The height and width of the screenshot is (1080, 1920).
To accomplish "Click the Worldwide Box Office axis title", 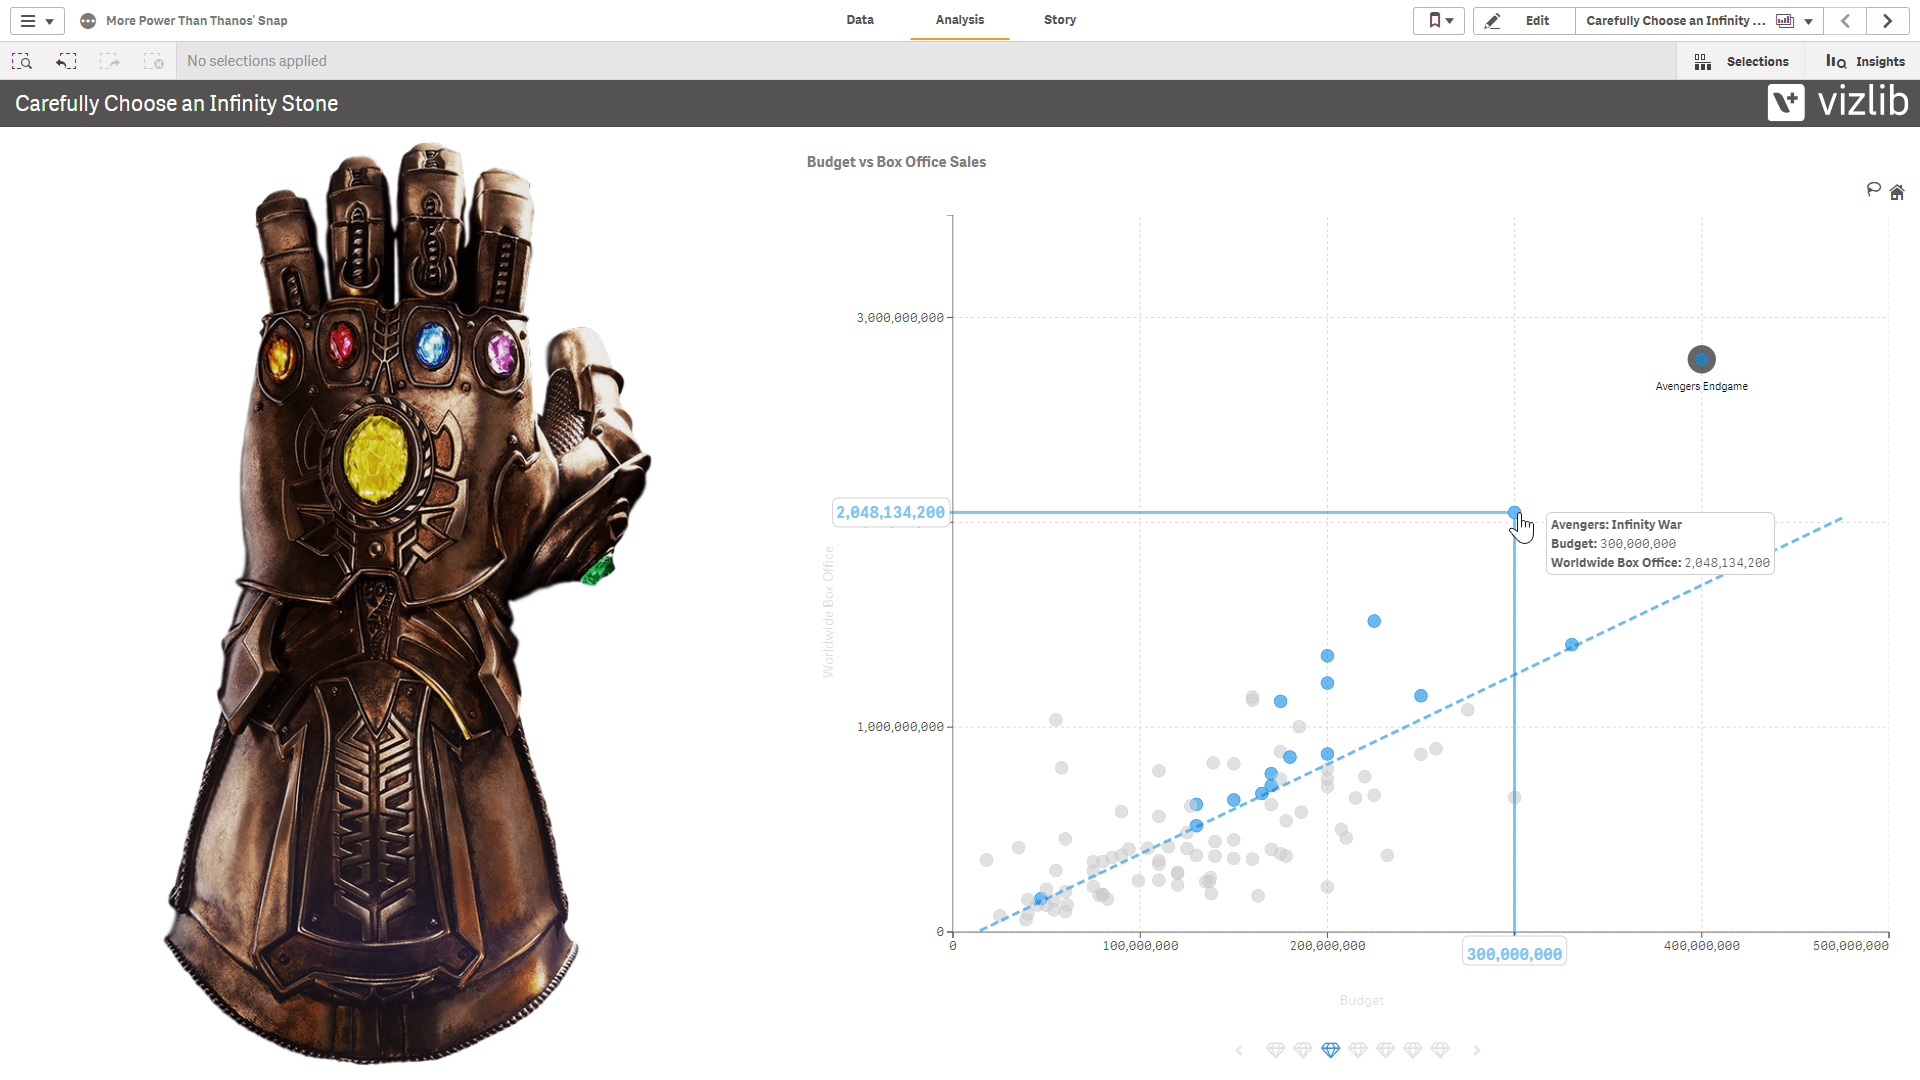I will click(x=828, y=612).
